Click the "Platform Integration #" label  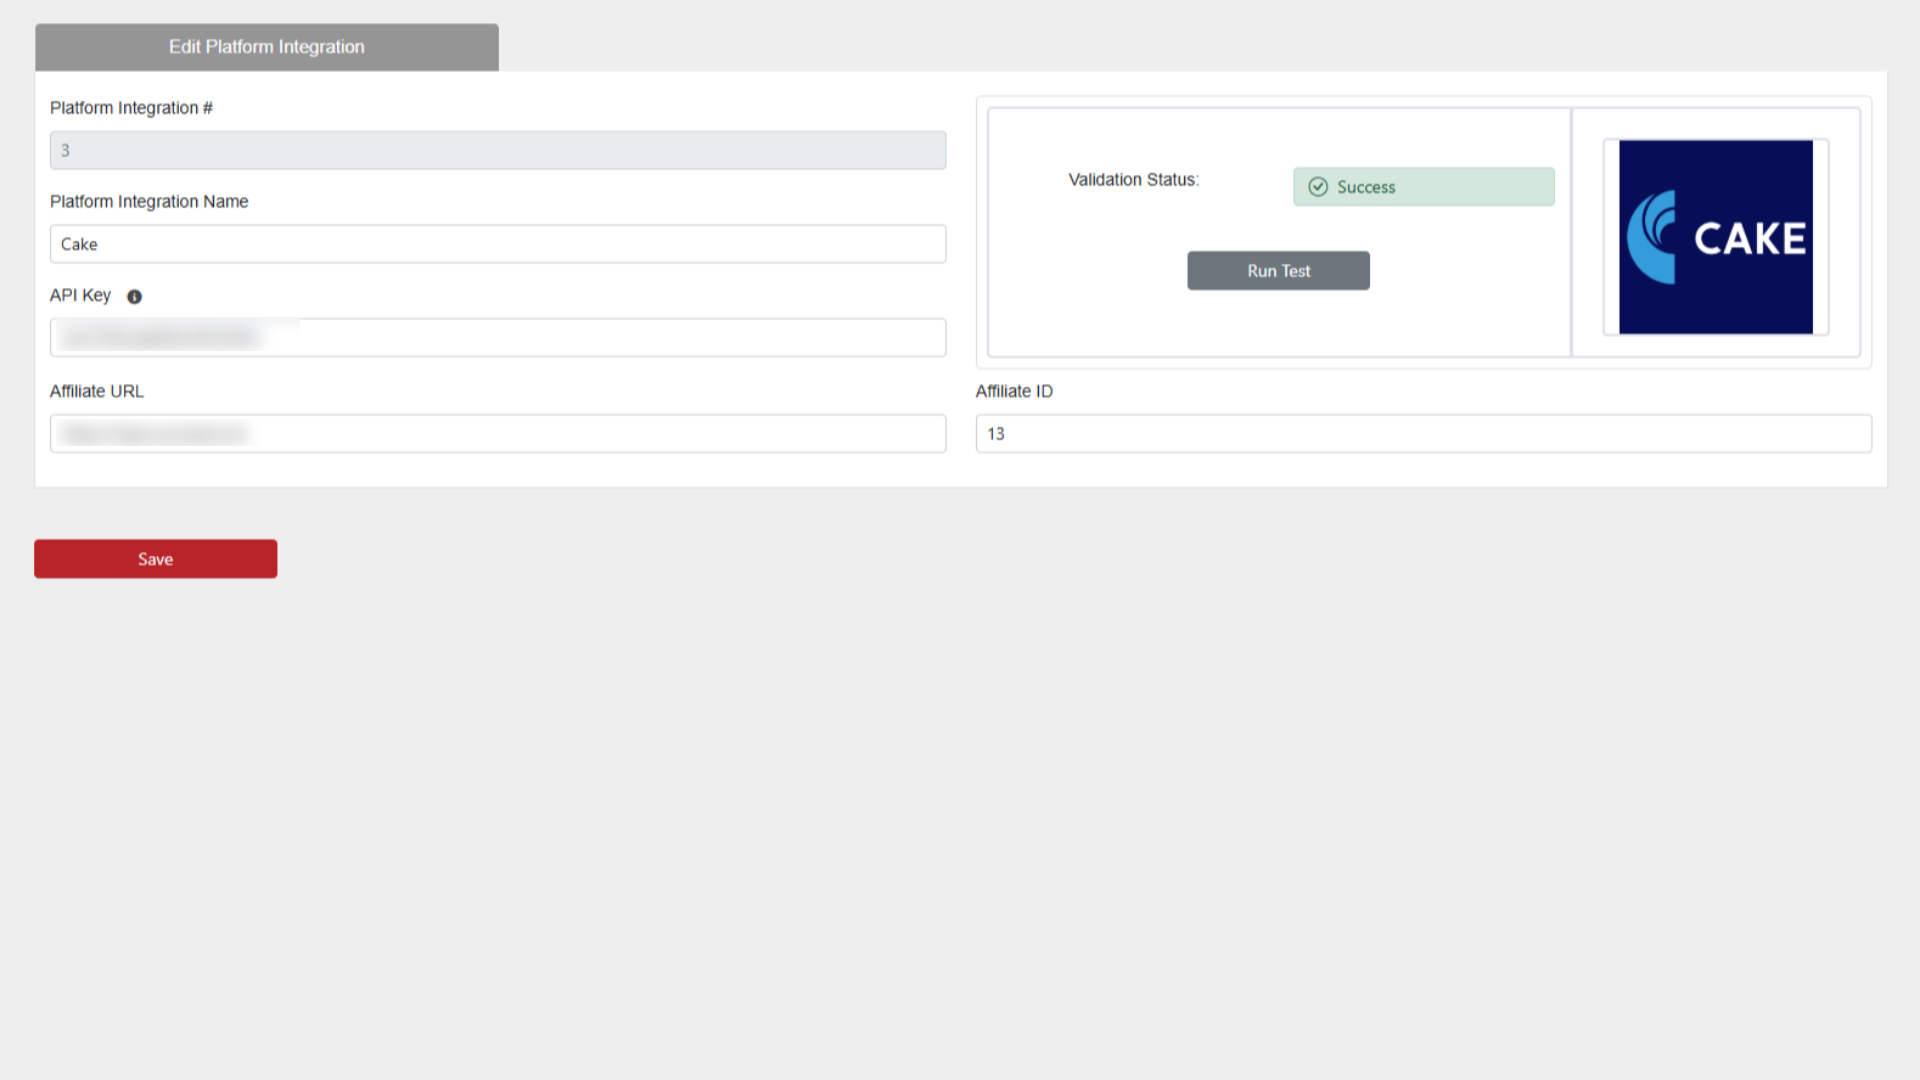[131, 108]
